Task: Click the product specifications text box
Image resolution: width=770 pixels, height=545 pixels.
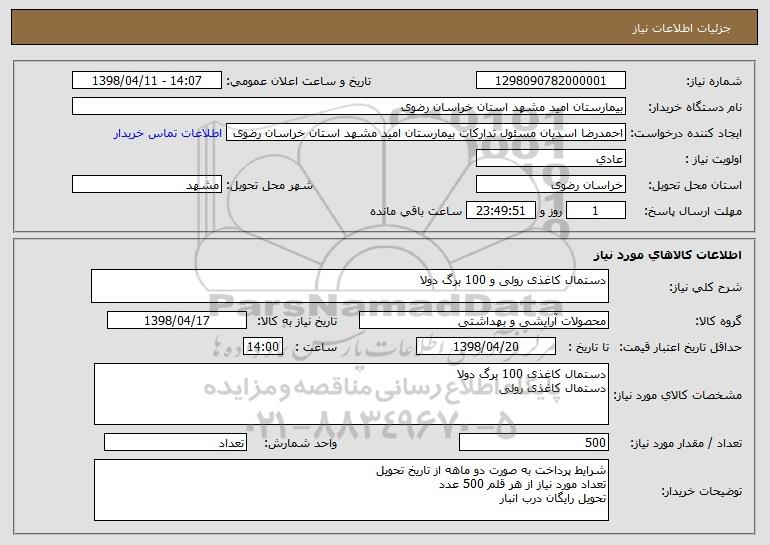Action: 351,394
